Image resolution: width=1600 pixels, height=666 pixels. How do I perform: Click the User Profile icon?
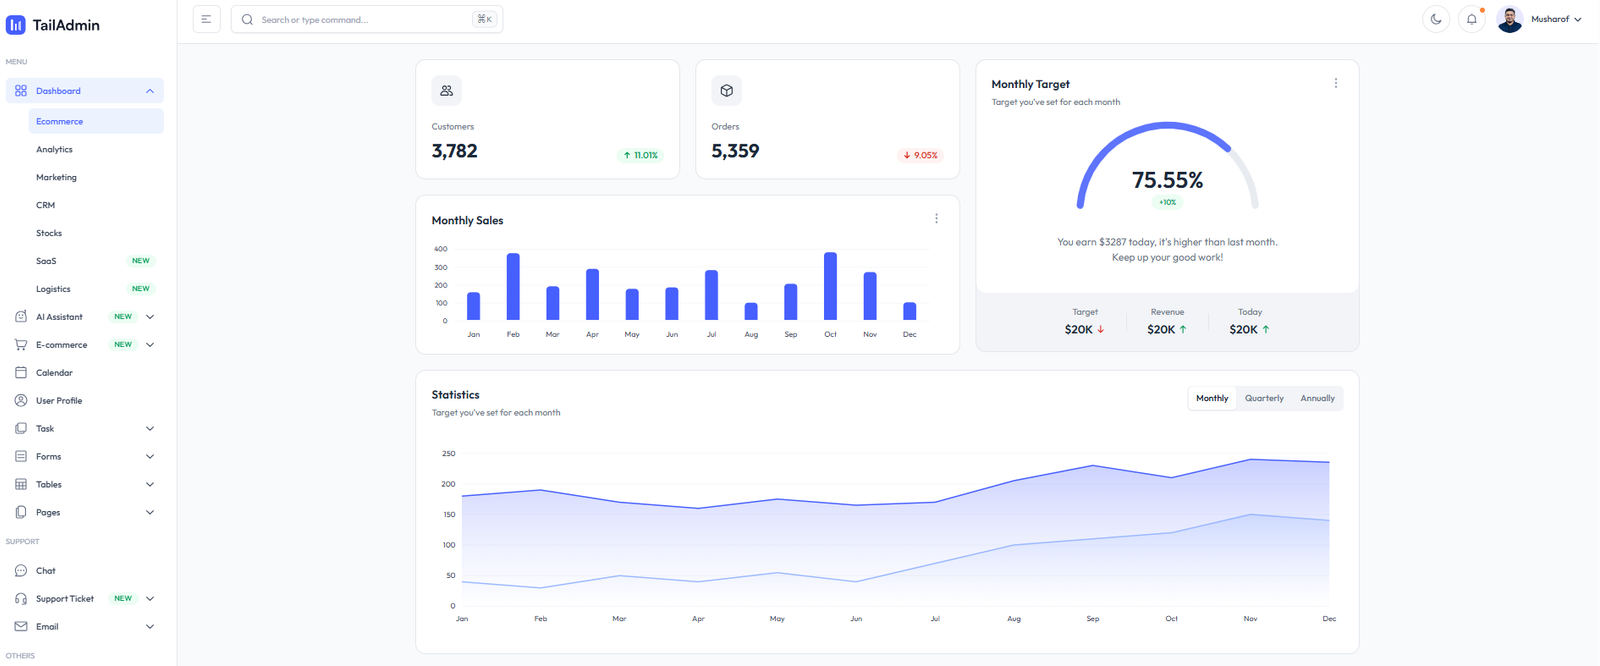click(x=21, y=401)
